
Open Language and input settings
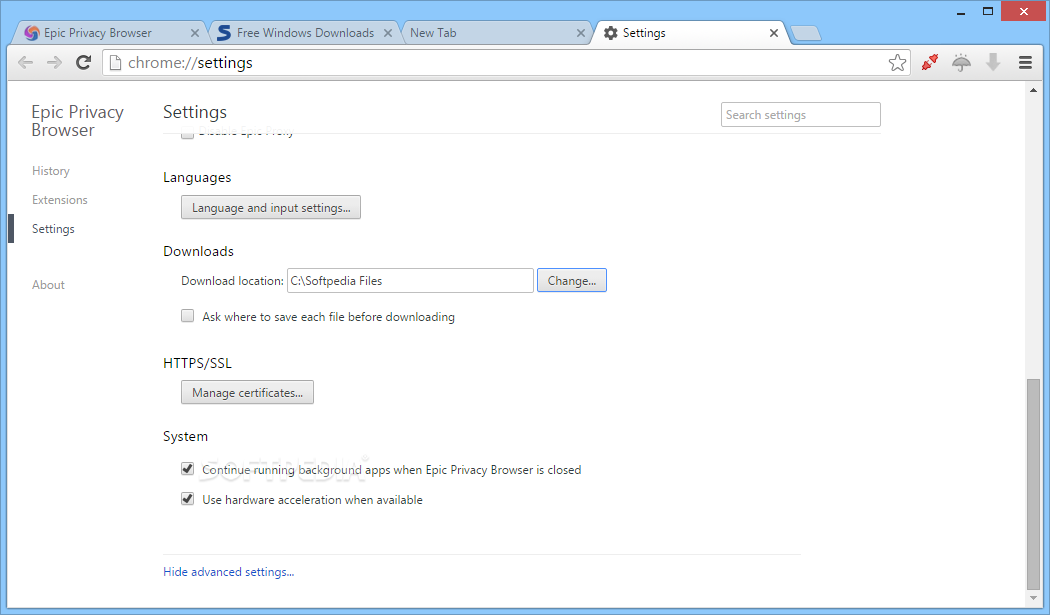point(271,208)
